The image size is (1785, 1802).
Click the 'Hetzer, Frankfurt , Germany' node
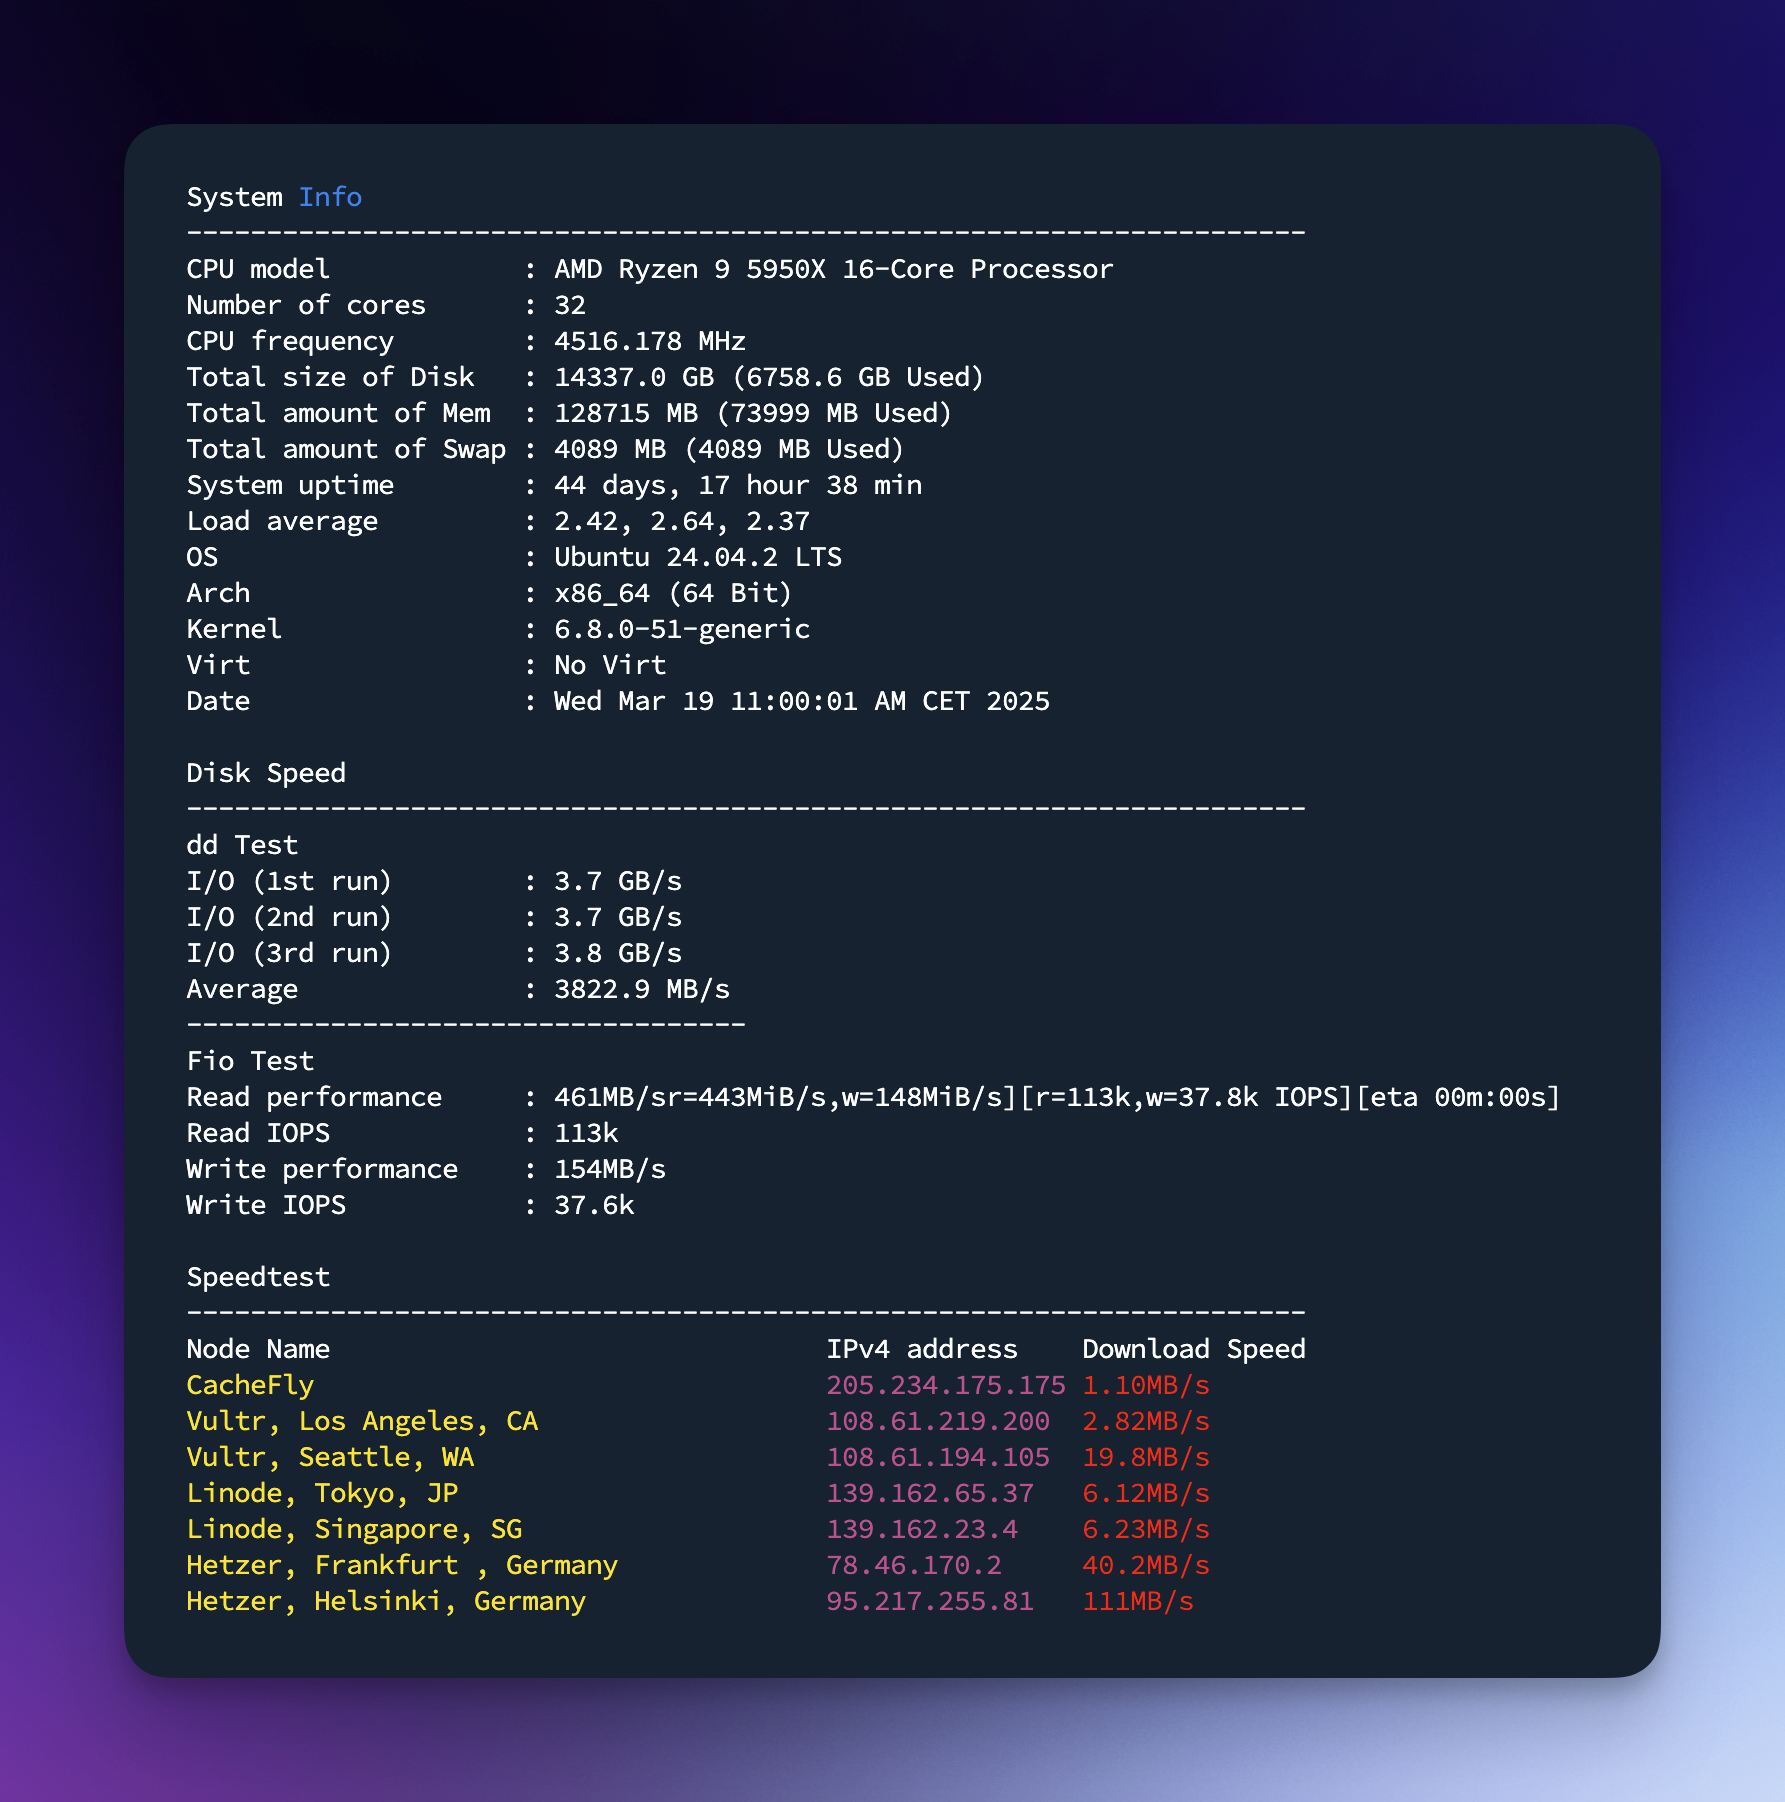coord(402,1565)
